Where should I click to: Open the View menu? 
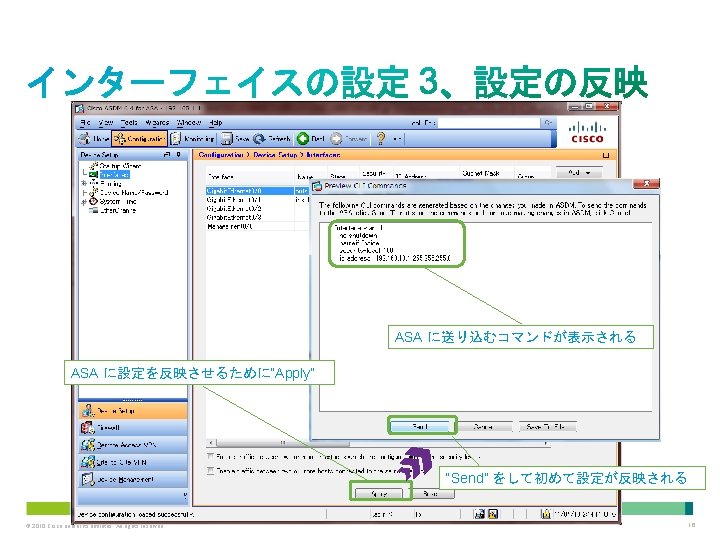[106, 123]
